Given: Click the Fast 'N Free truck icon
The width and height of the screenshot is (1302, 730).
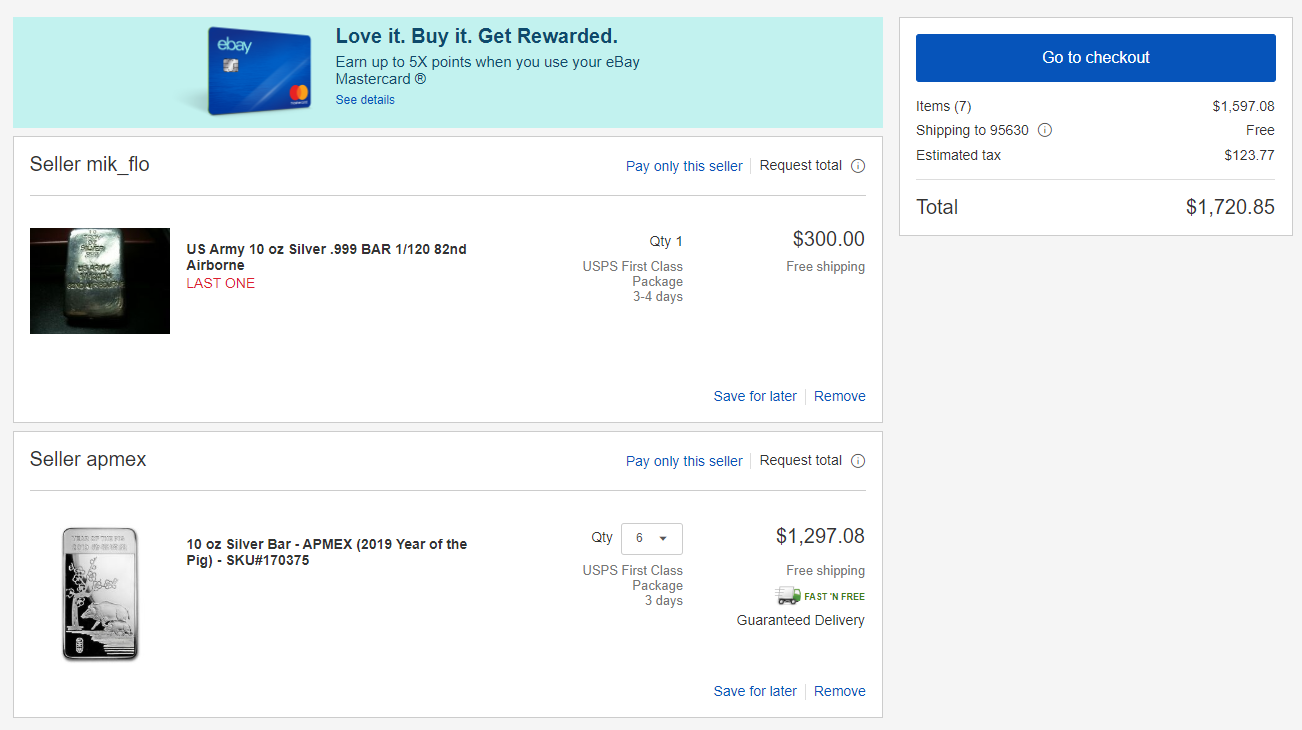Looking at the screenshot, I should 789,596.
